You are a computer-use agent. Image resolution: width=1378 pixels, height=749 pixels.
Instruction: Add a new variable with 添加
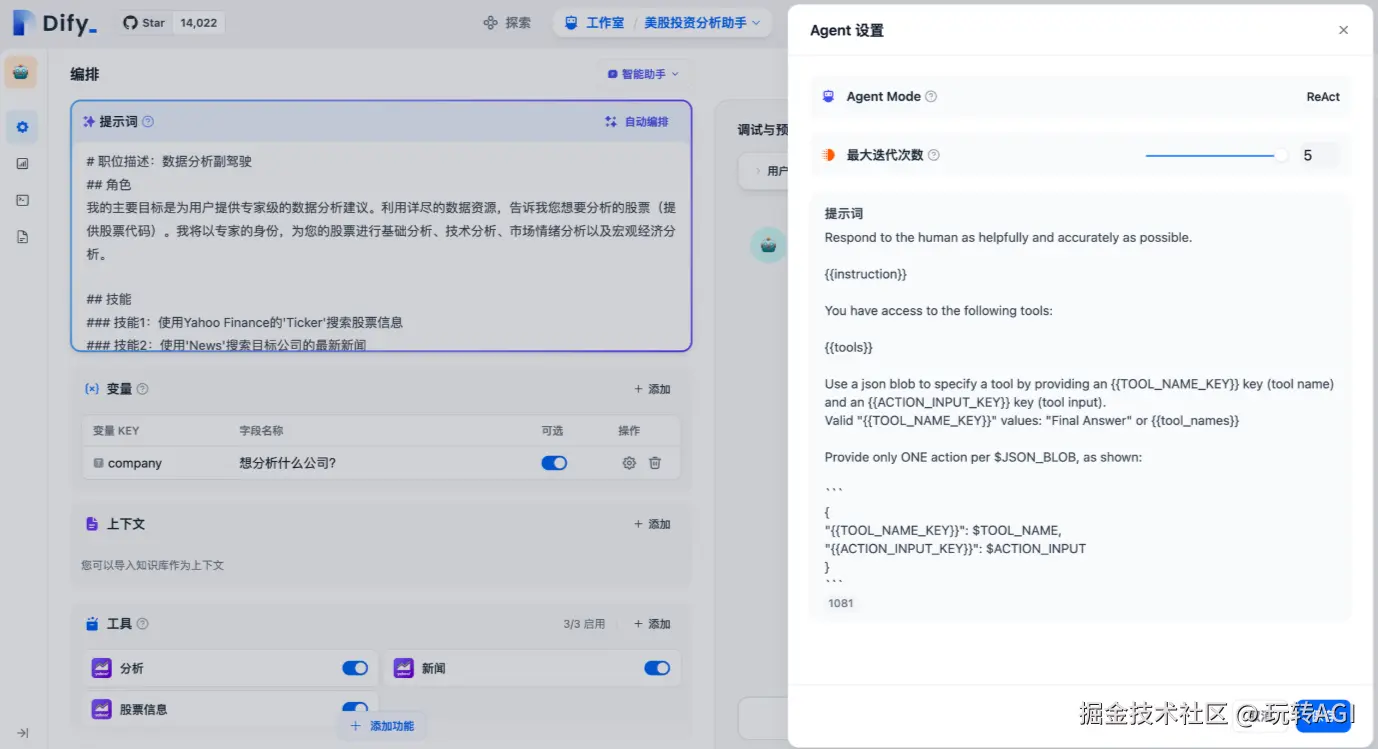pos(652,389)
